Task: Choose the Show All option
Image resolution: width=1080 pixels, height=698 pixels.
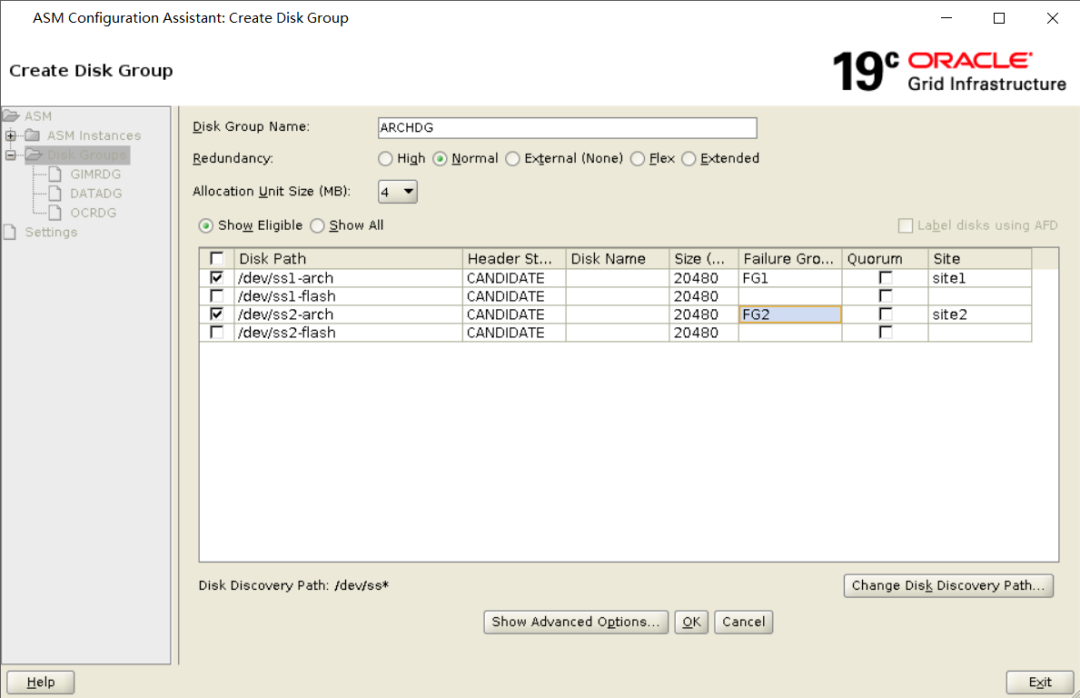Action: point(317,225)
